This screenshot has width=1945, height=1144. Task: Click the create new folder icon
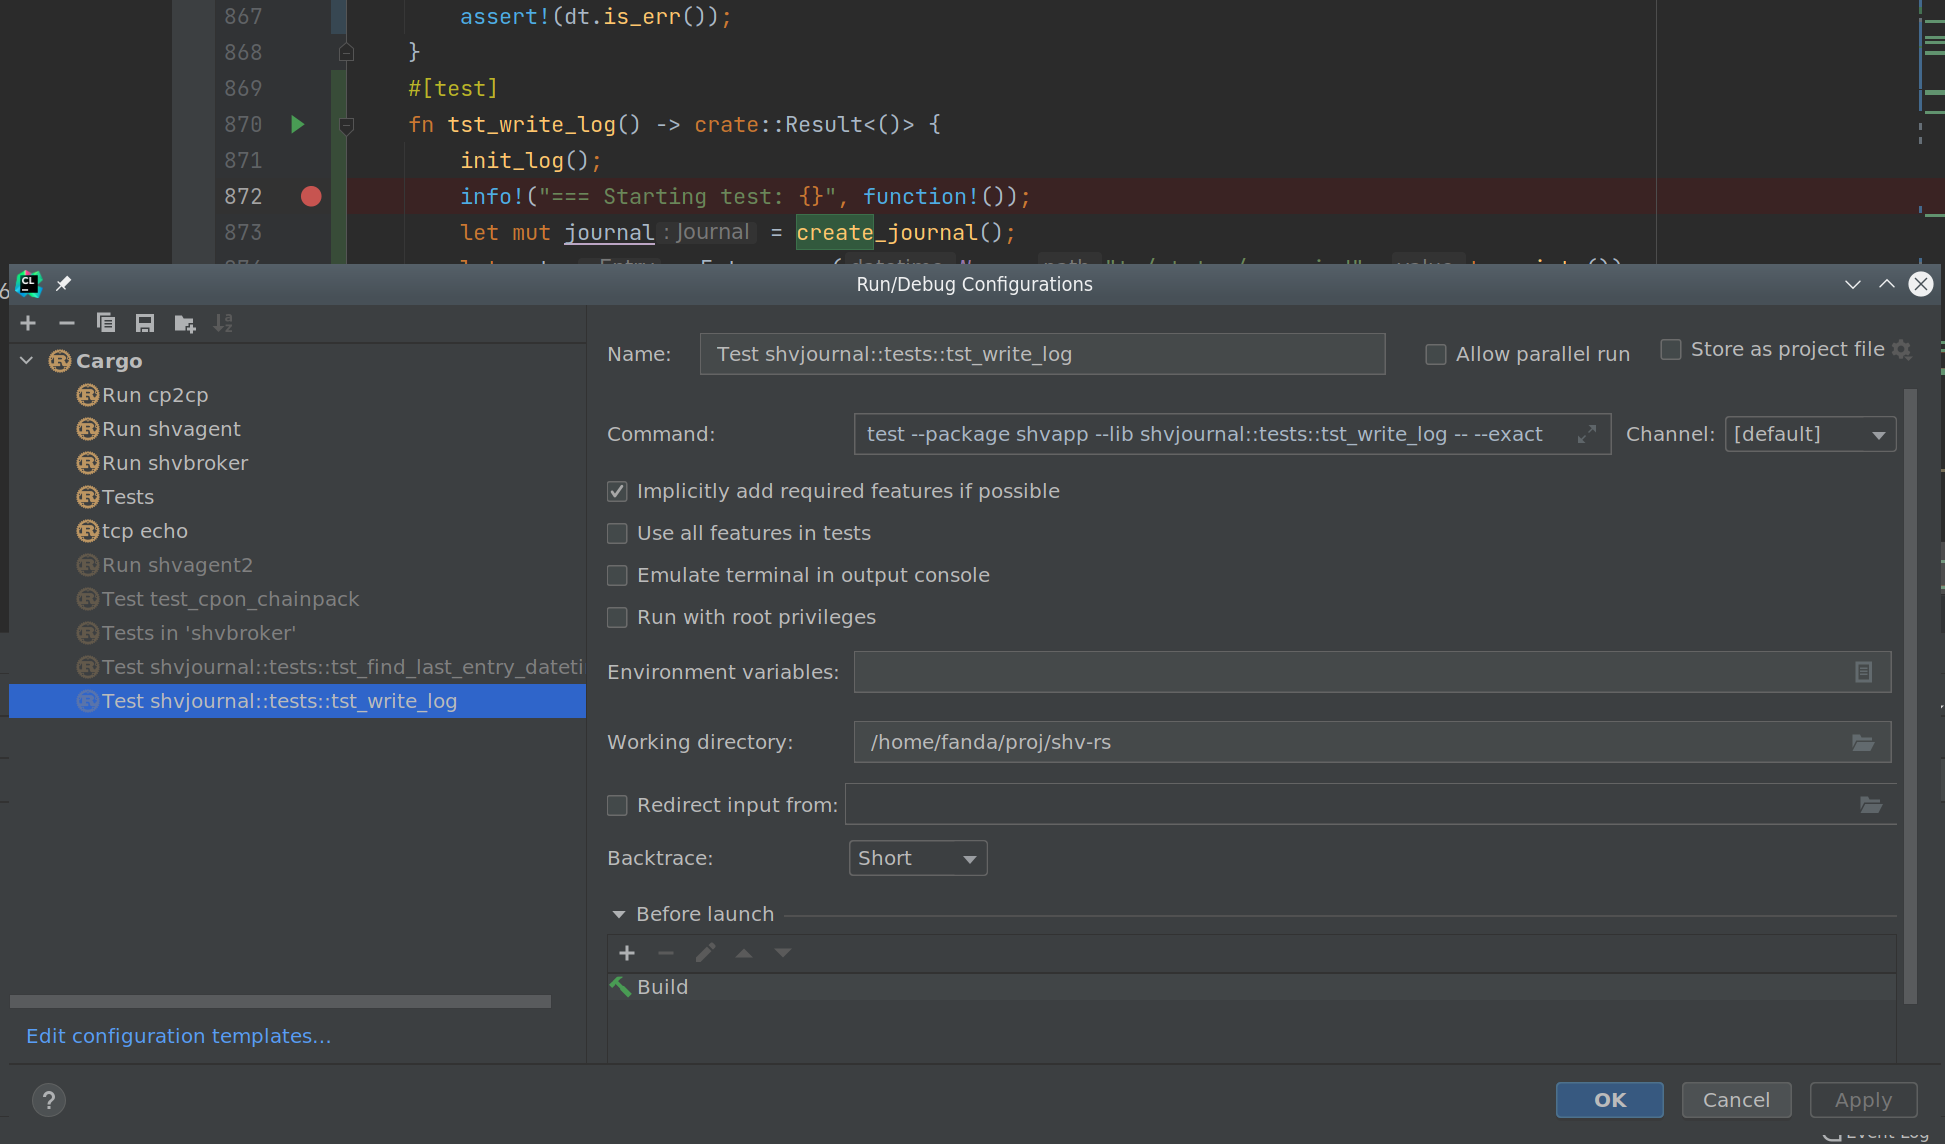point(184,323)
